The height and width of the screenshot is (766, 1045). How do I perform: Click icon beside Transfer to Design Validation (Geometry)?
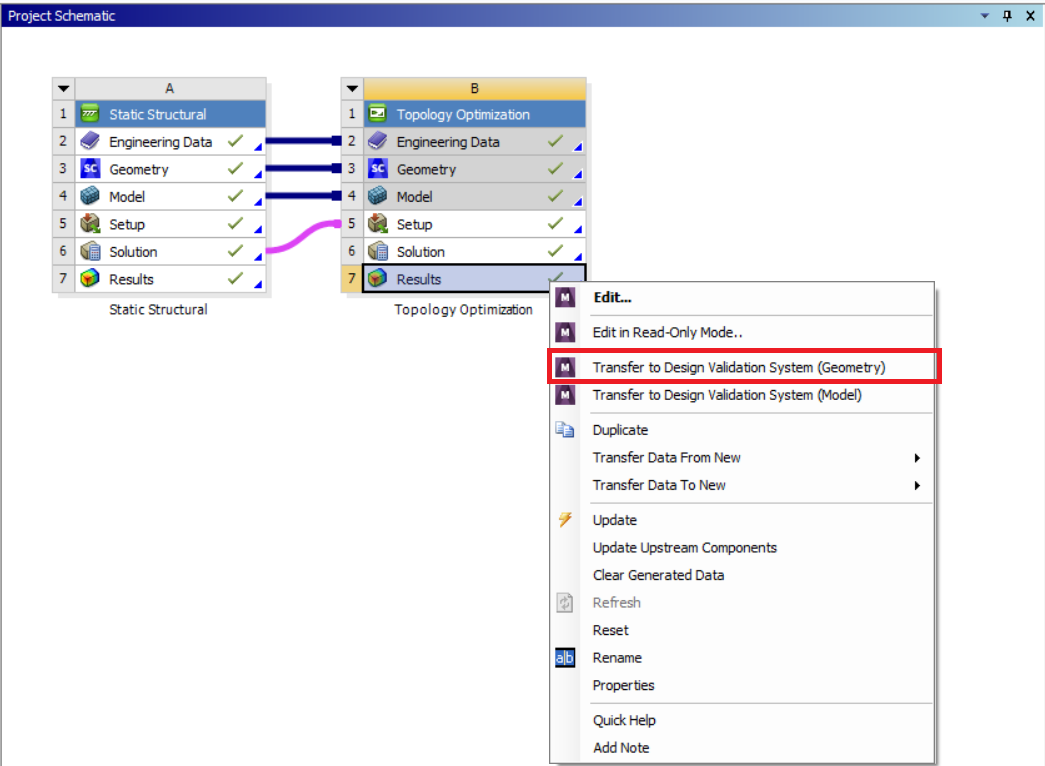[565, 367]
